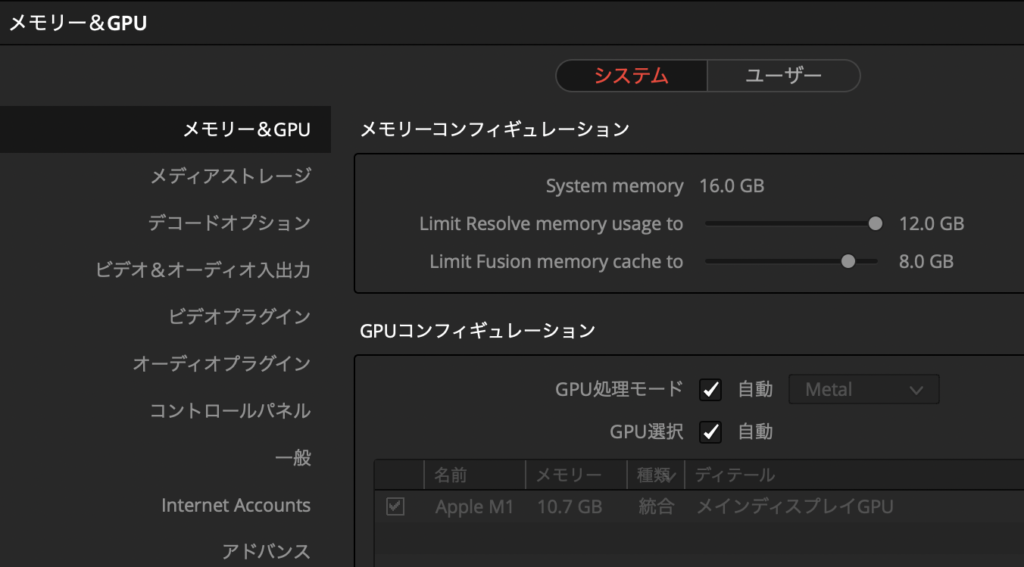Open the コントロールパネル settings
Screen dimensions: 1024x567
click(231, 411)
